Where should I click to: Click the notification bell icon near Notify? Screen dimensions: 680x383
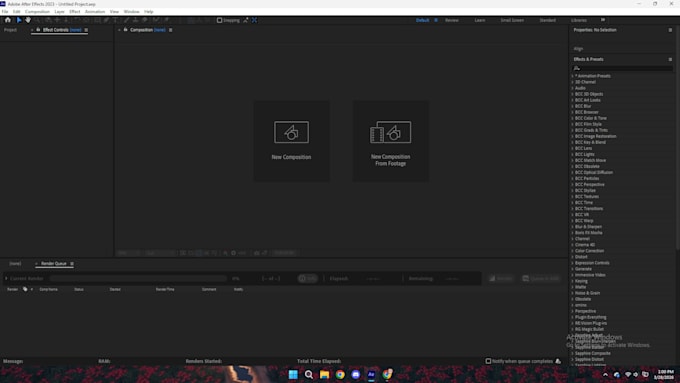coord(558,361)
